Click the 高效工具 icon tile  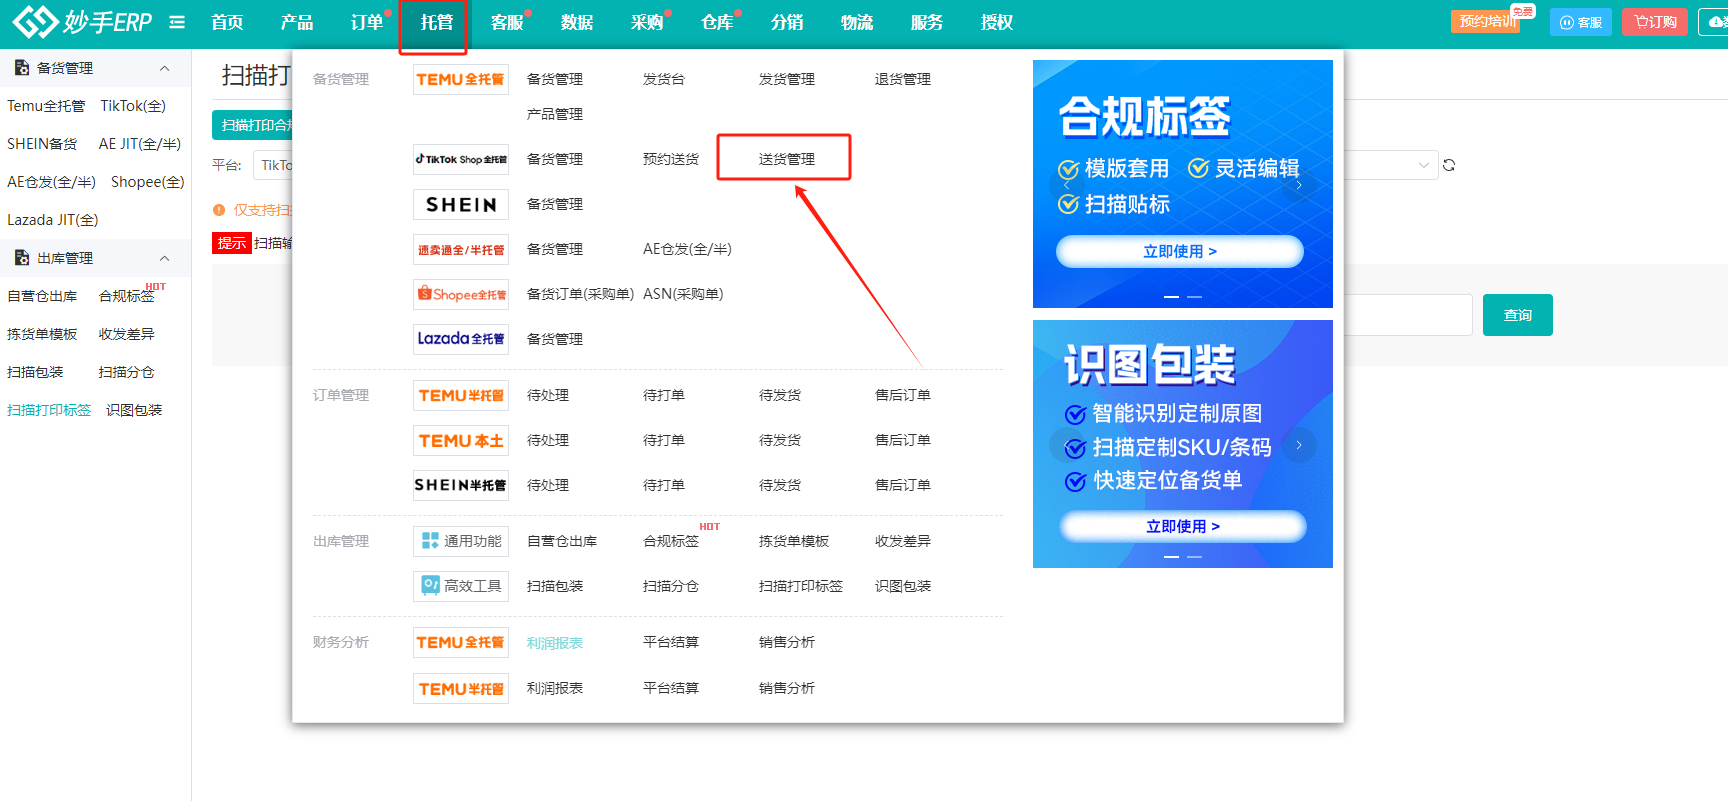(x=461, y=586)
